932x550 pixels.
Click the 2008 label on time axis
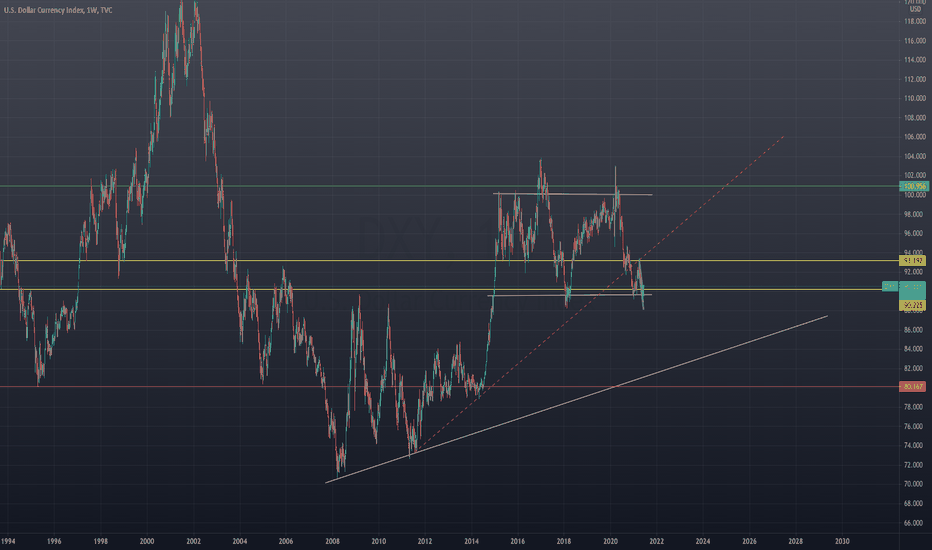[332, 541]
